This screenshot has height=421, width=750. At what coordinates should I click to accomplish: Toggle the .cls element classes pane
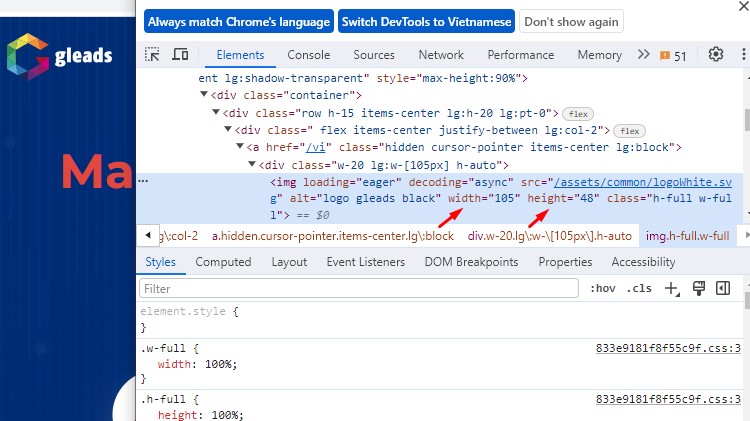[639, 289]
